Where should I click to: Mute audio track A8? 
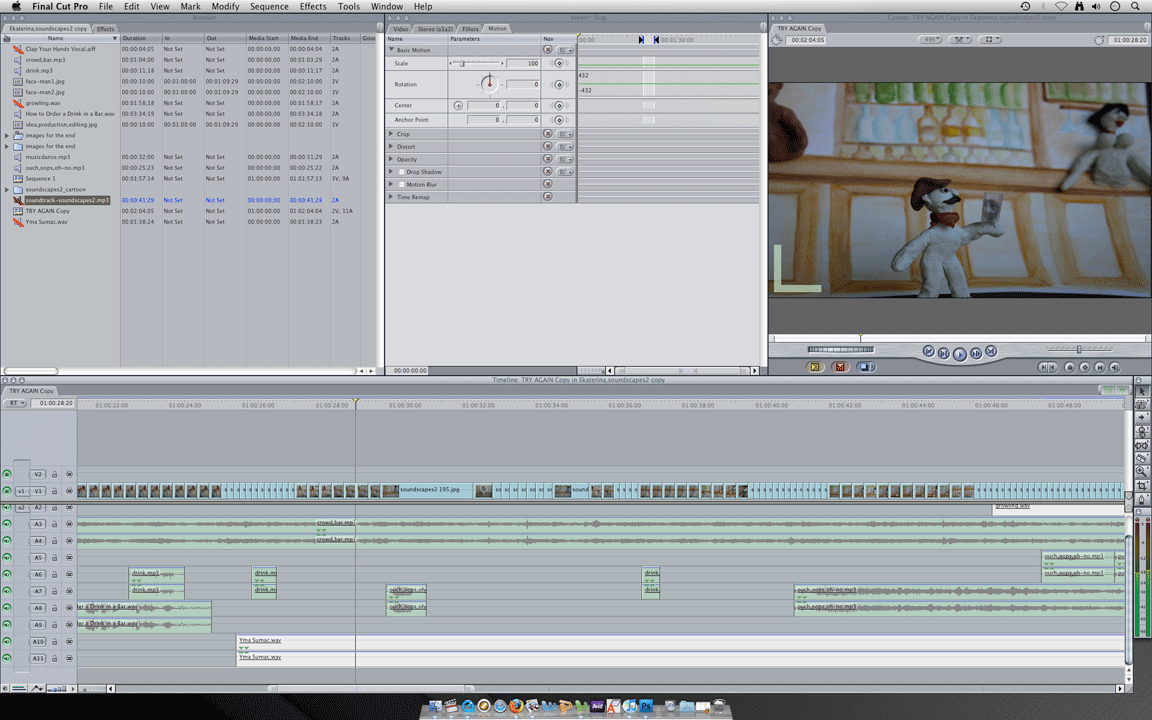7,608
